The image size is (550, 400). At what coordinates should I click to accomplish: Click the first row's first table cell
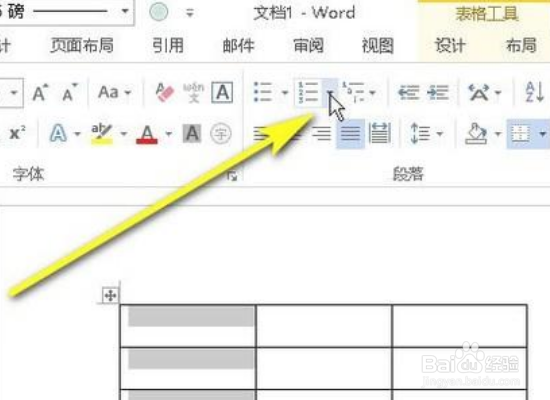point(188,326)
